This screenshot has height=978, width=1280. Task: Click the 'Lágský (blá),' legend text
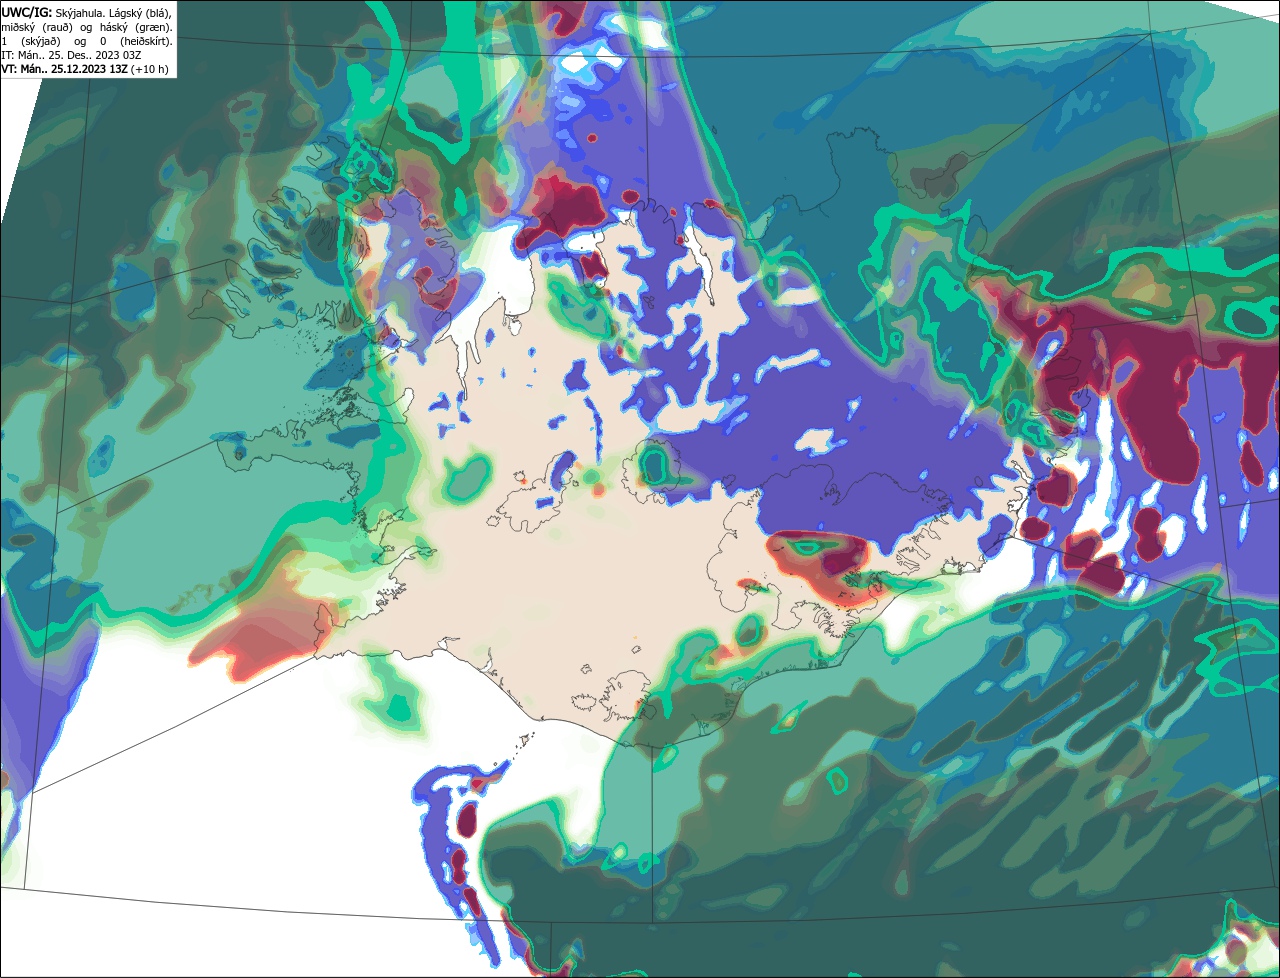141,14
